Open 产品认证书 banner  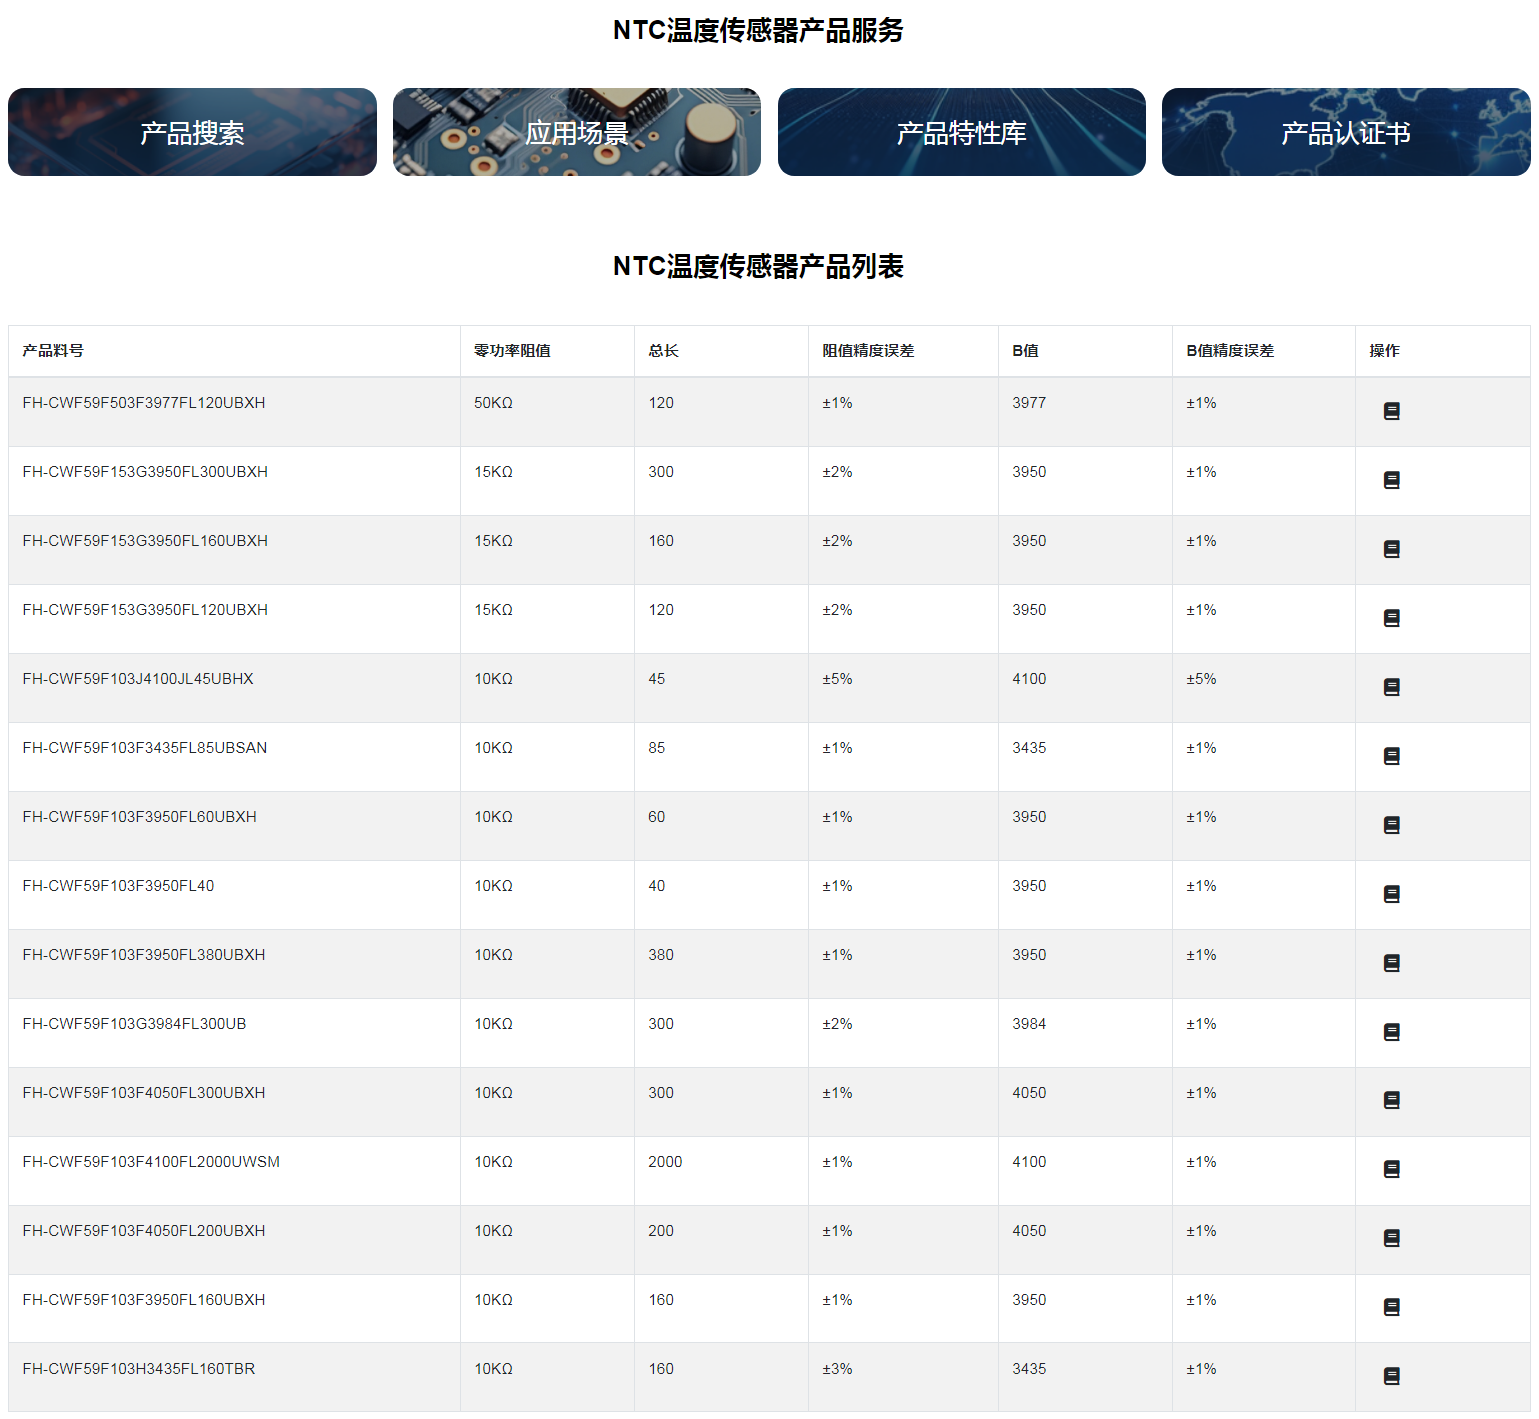pyautogui.click(x=1345, y=132)
